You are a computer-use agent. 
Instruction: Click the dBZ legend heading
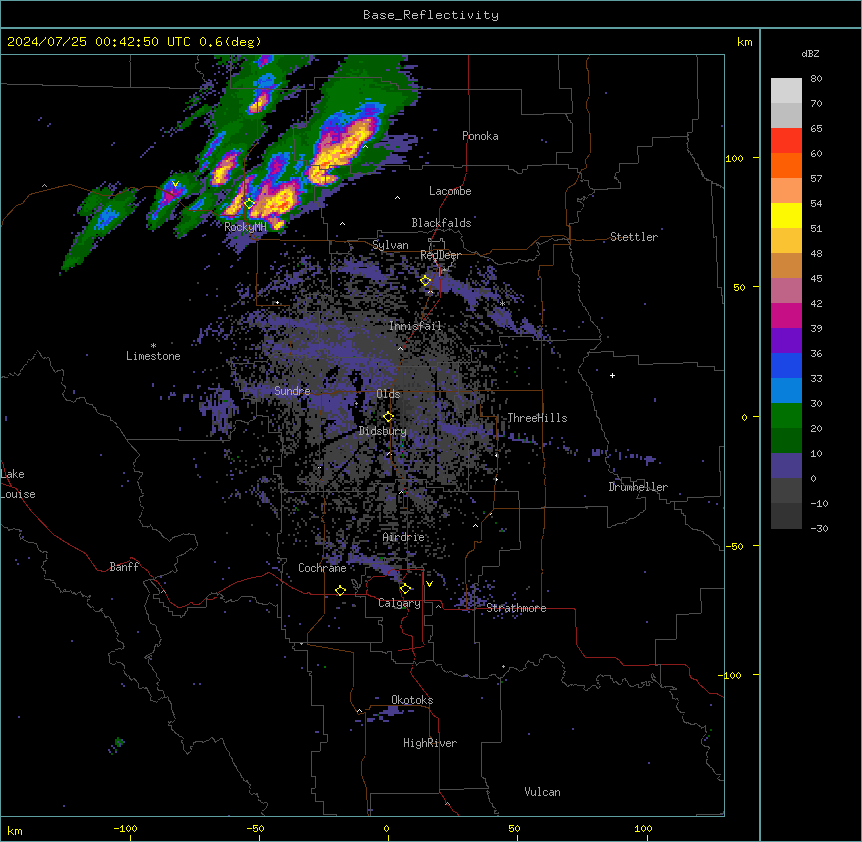click(810, 53)
